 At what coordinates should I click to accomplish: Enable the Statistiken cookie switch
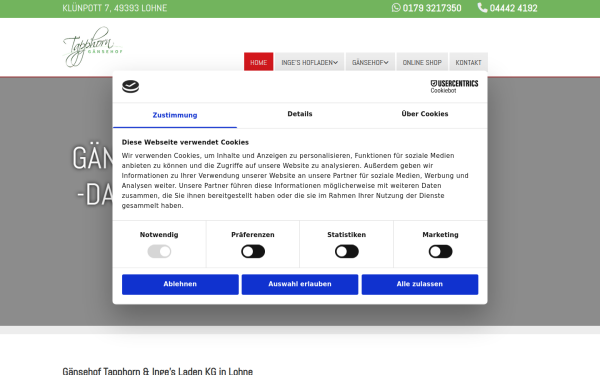point(347,251)
